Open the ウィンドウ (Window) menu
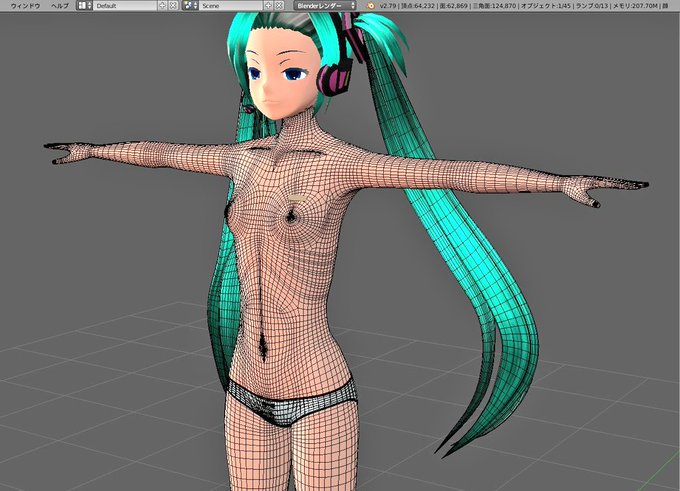The image size is (680, 491). 25,6
